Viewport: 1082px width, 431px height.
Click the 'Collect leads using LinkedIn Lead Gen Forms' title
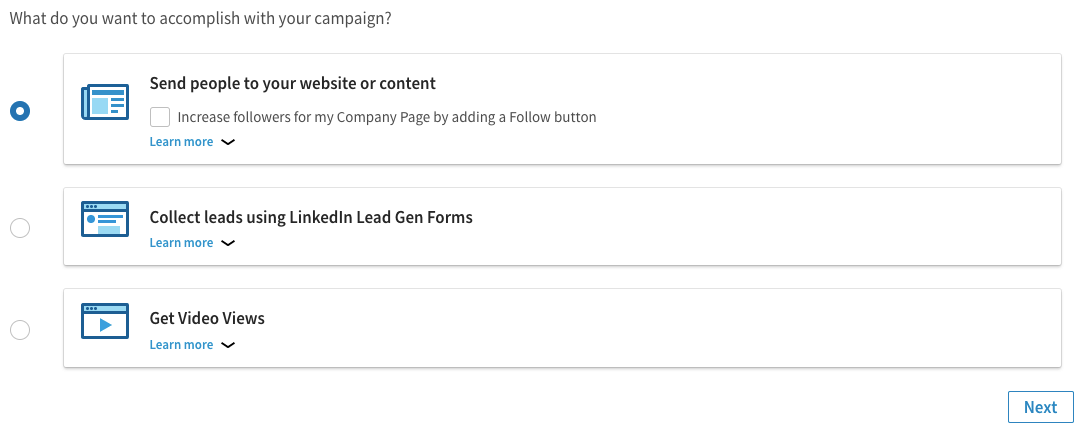pyautogui.click(x=311, y=217)
